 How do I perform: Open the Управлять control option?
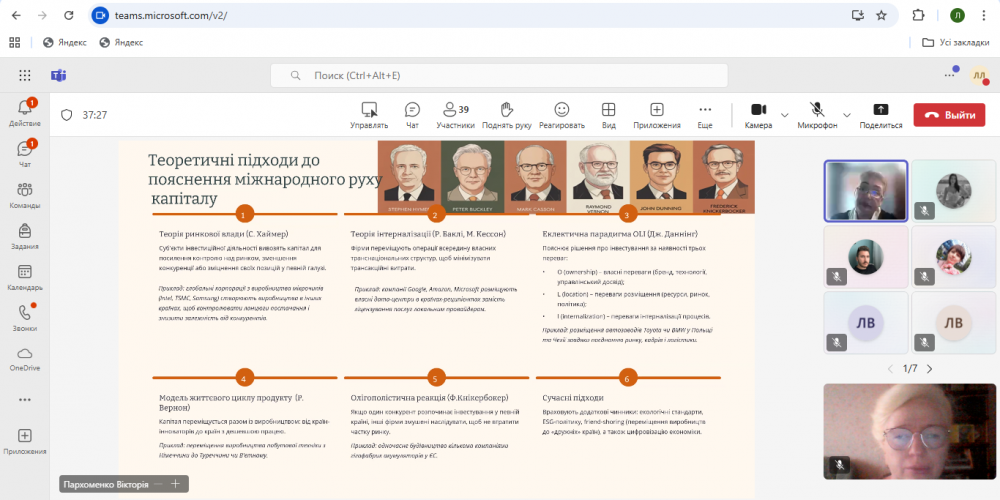tap(369, 114)
